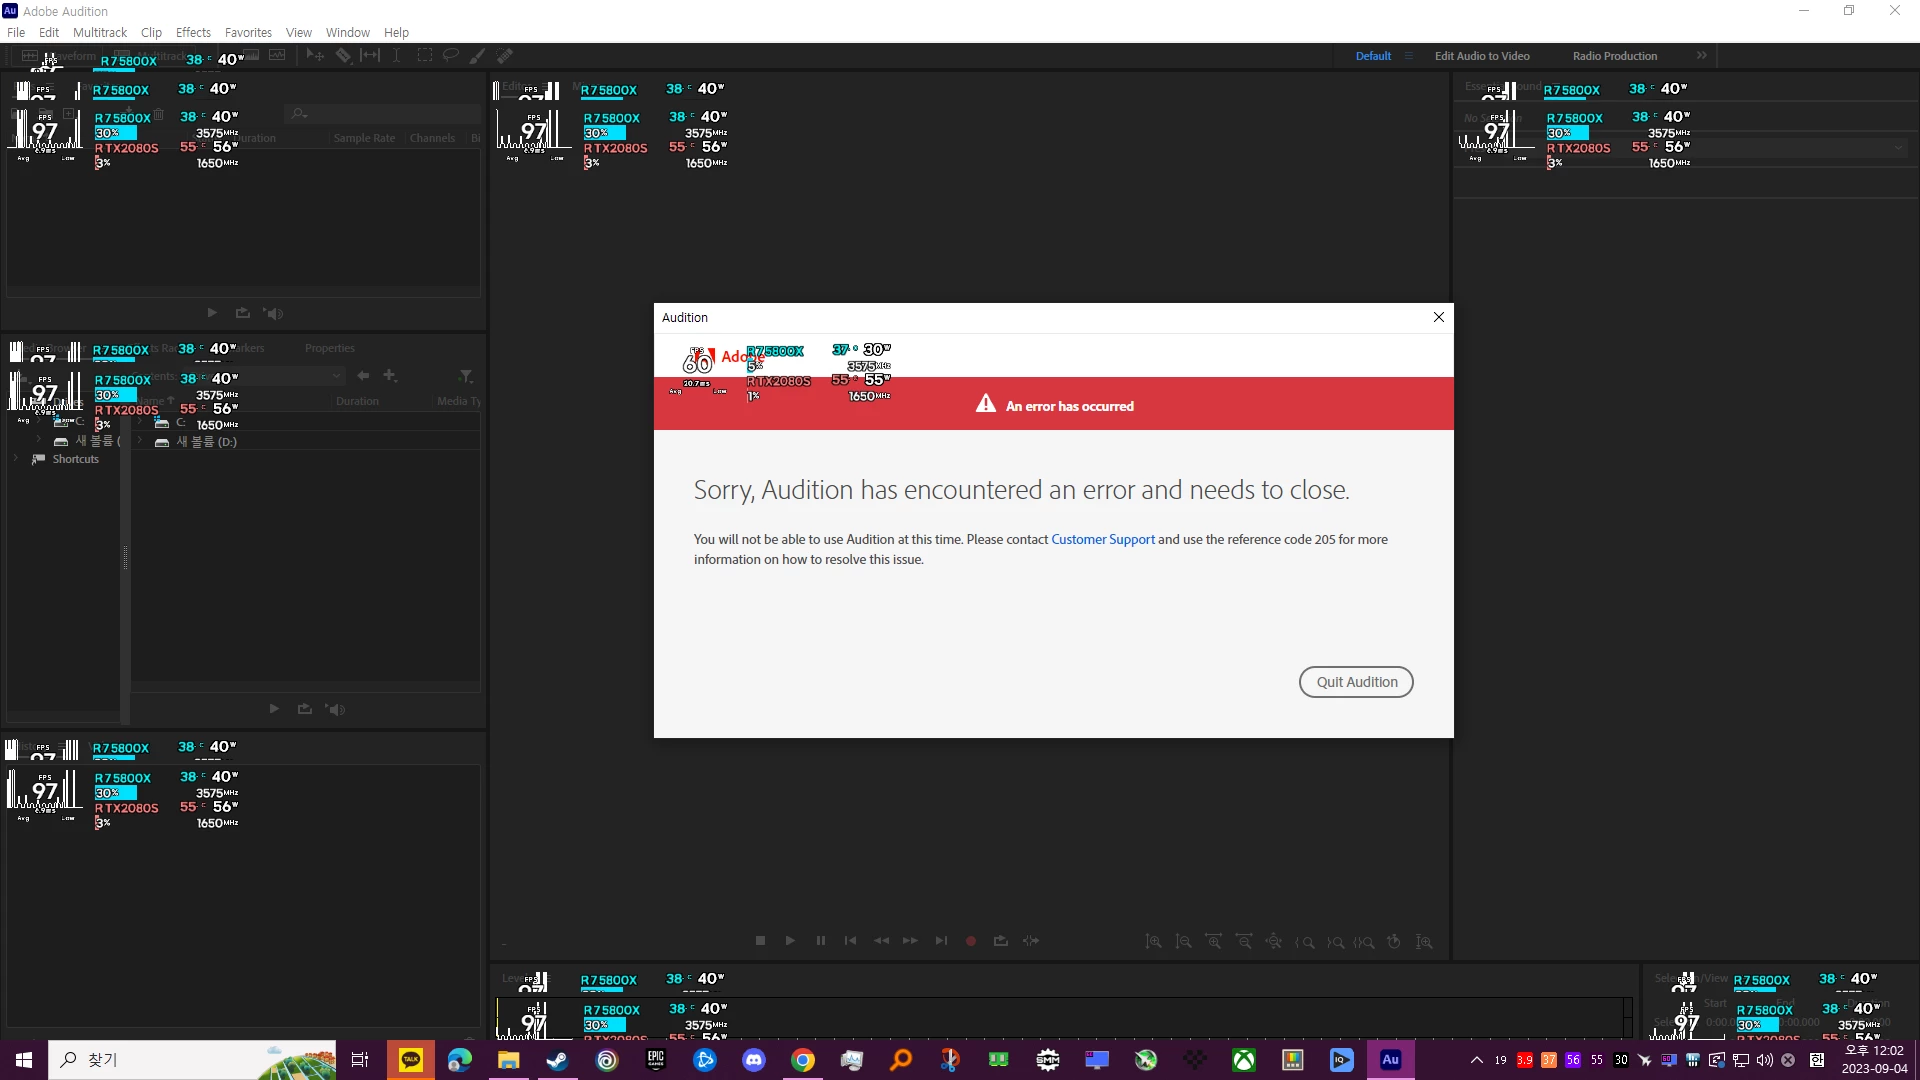Expand the Shortcuts tree item
The height and width of the screenshot is (1080, 1920).
point(15,459)
